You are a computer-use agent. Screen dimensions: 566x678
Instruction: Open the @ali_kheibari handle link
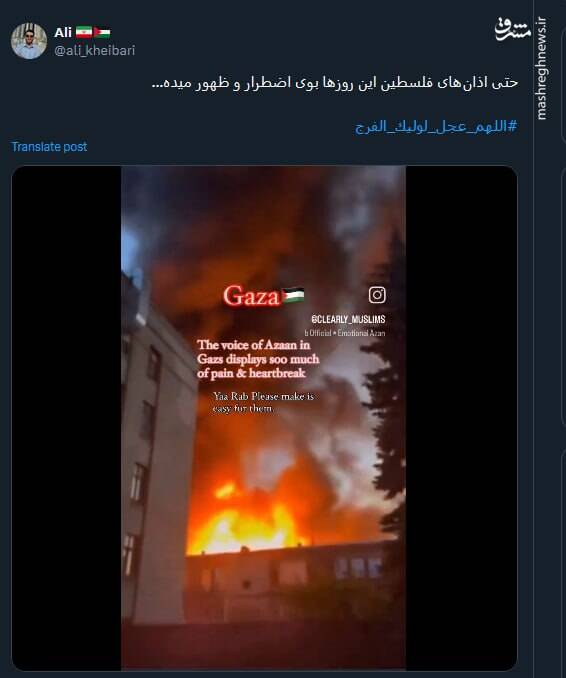coord(95,51)
